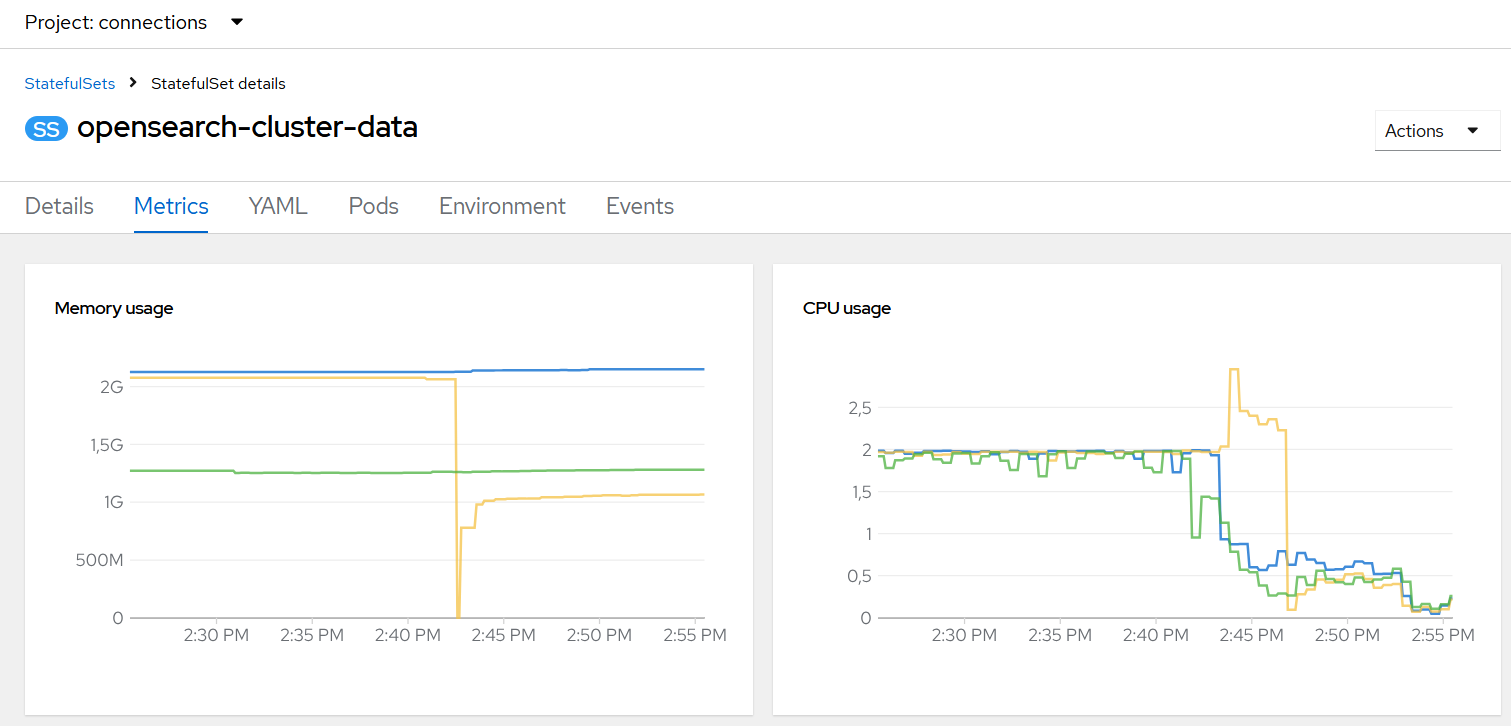
Task: Click the Actions dropdown arrow icon
Action: click(1472, 130)
